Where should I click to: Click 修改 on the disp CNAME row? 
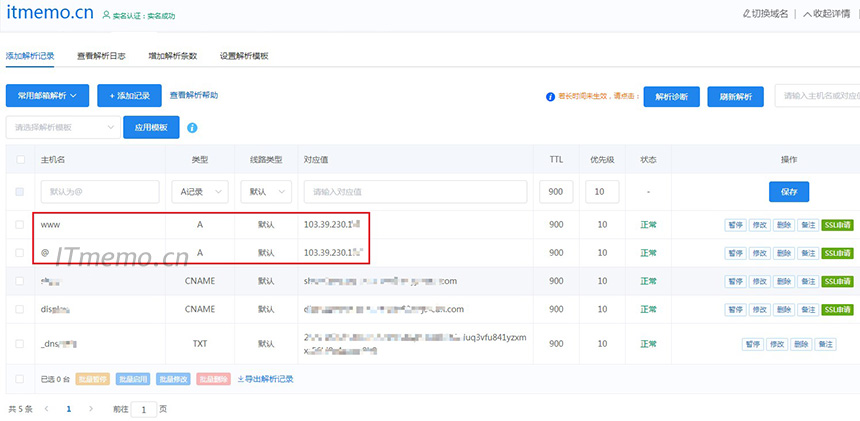760,309
